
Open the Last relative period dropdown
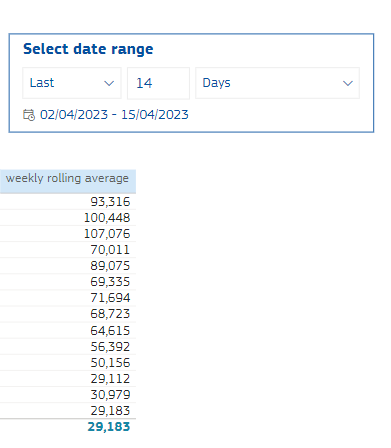pos(72,83)
